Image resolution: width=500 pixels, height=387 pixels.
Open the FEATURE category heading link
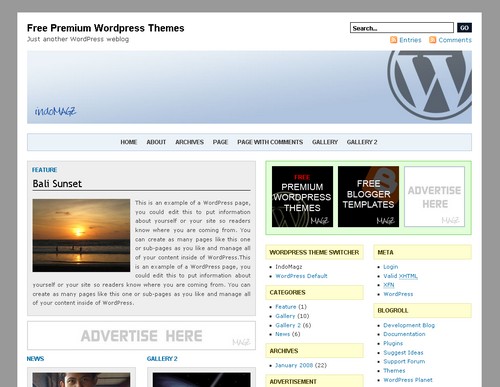(x=44, y=170)
